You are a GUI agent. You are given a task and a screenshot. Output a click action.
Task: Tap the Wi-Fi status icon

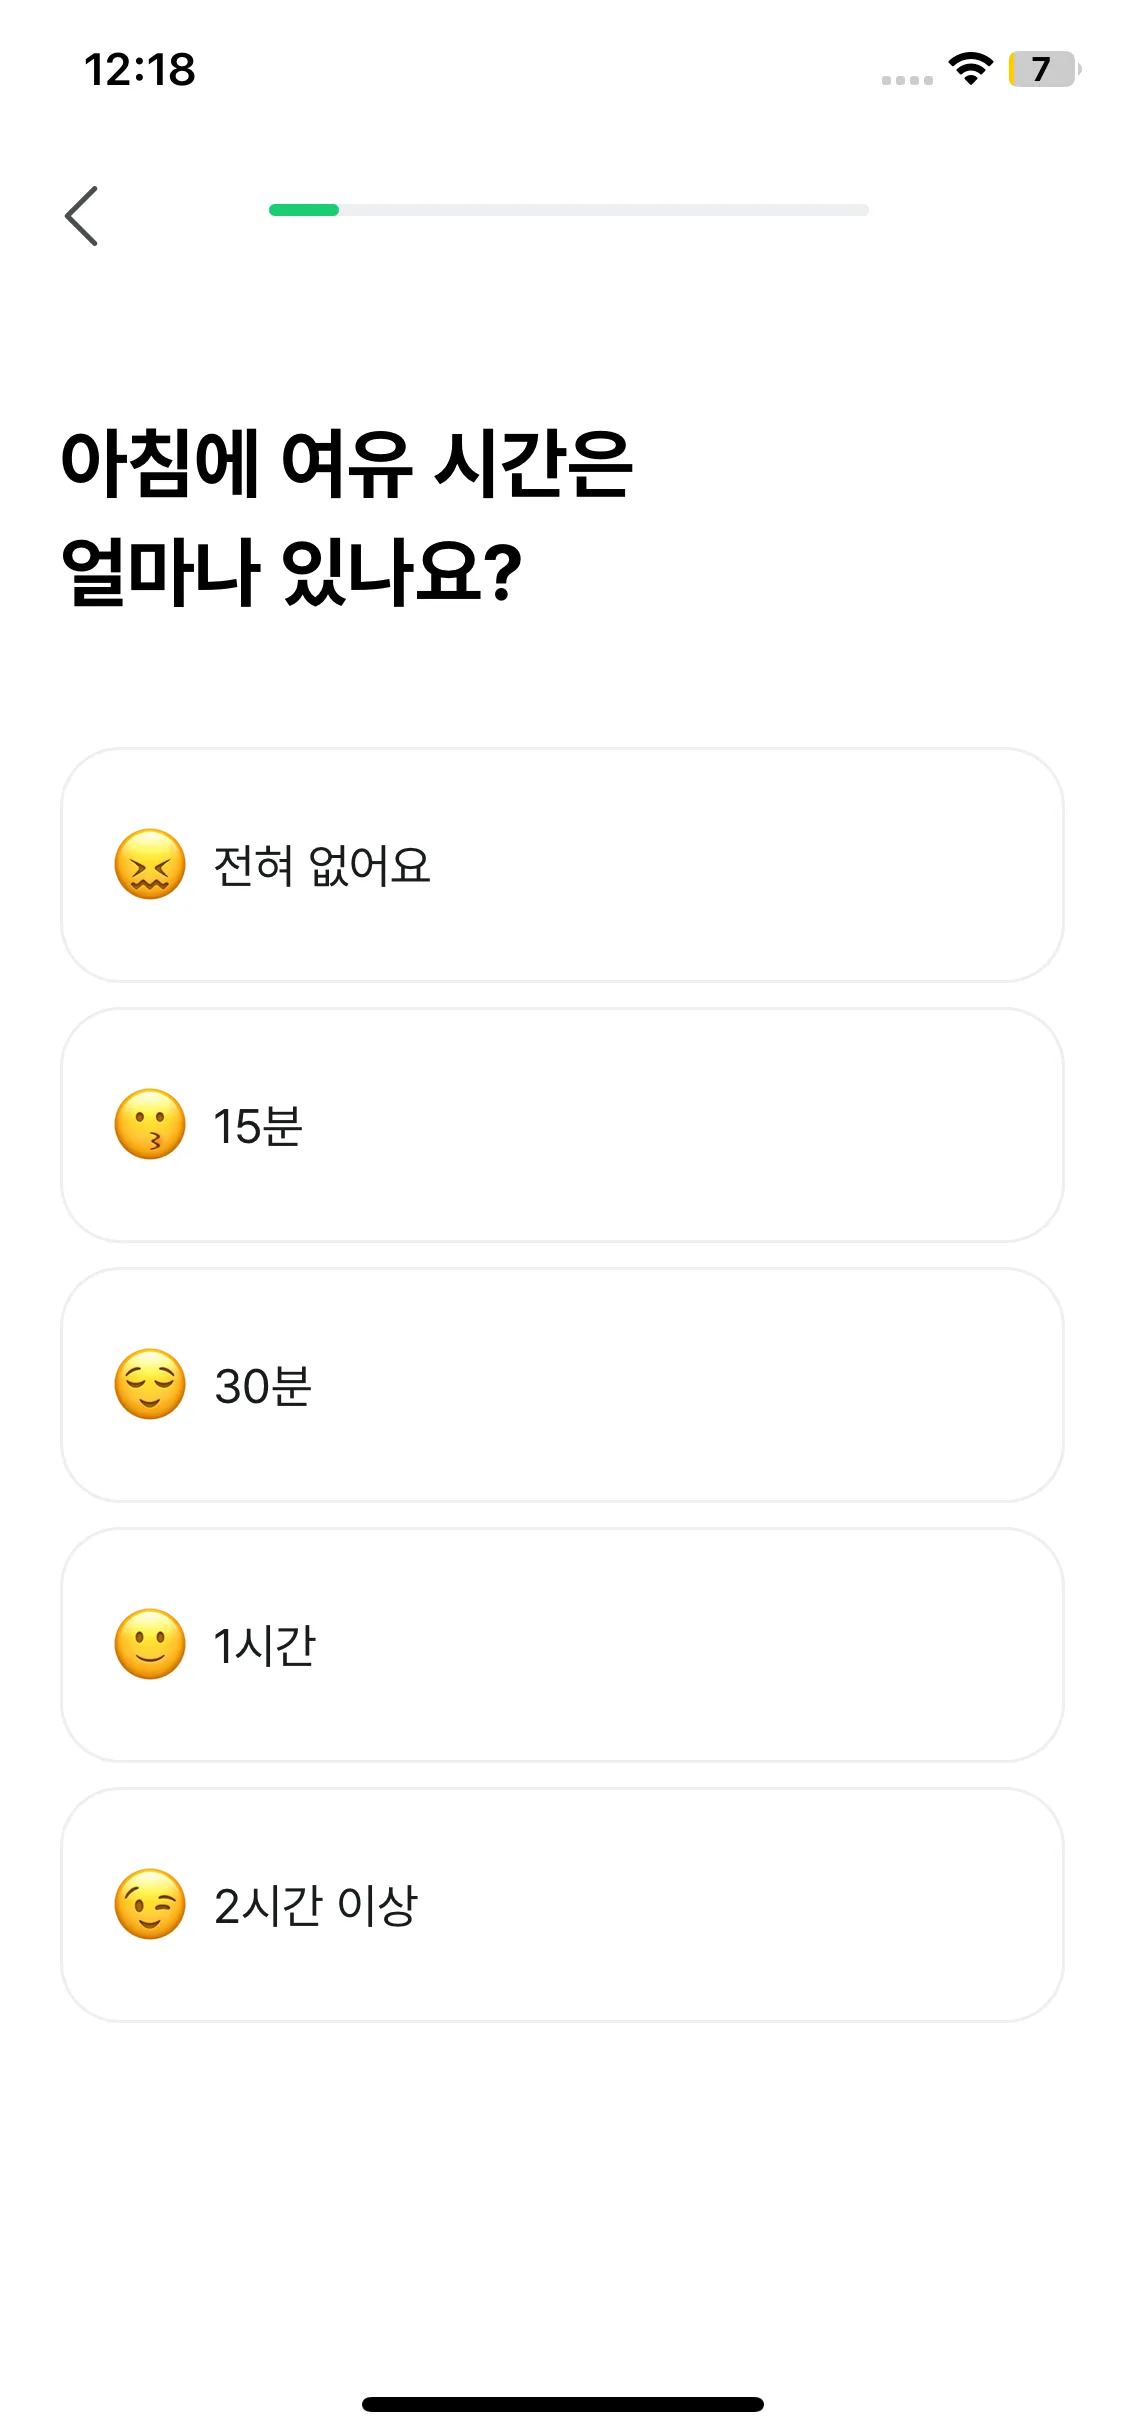click(x=970, y=69)
